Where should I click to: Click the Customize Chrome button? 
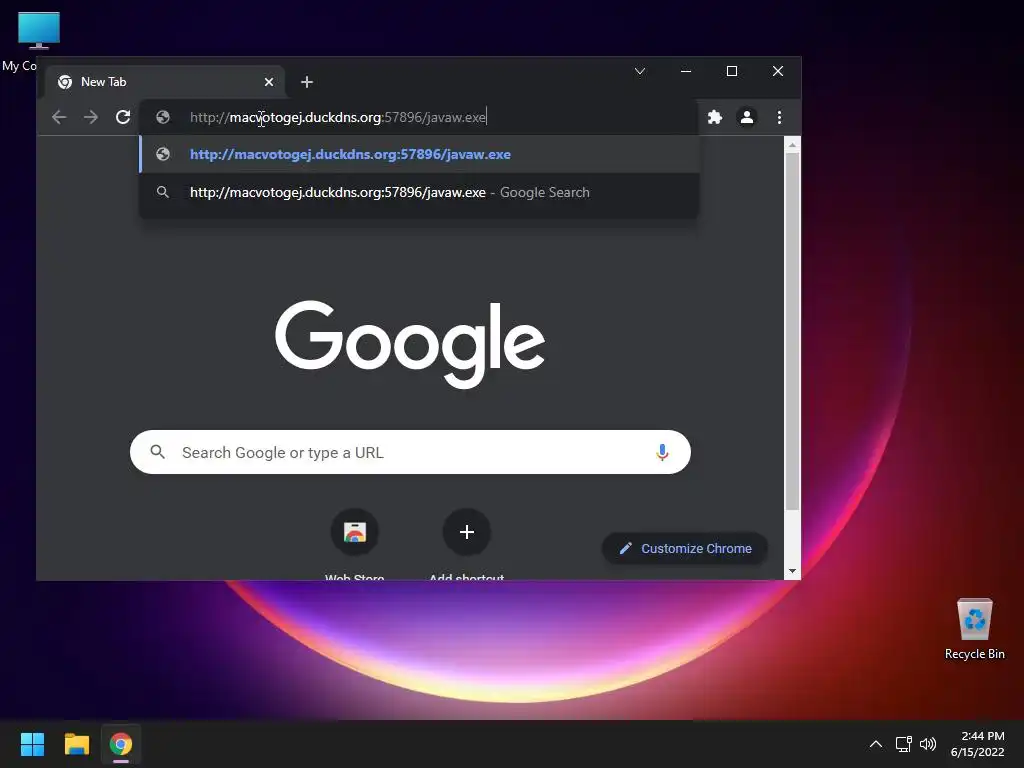(x=684, y=549)
